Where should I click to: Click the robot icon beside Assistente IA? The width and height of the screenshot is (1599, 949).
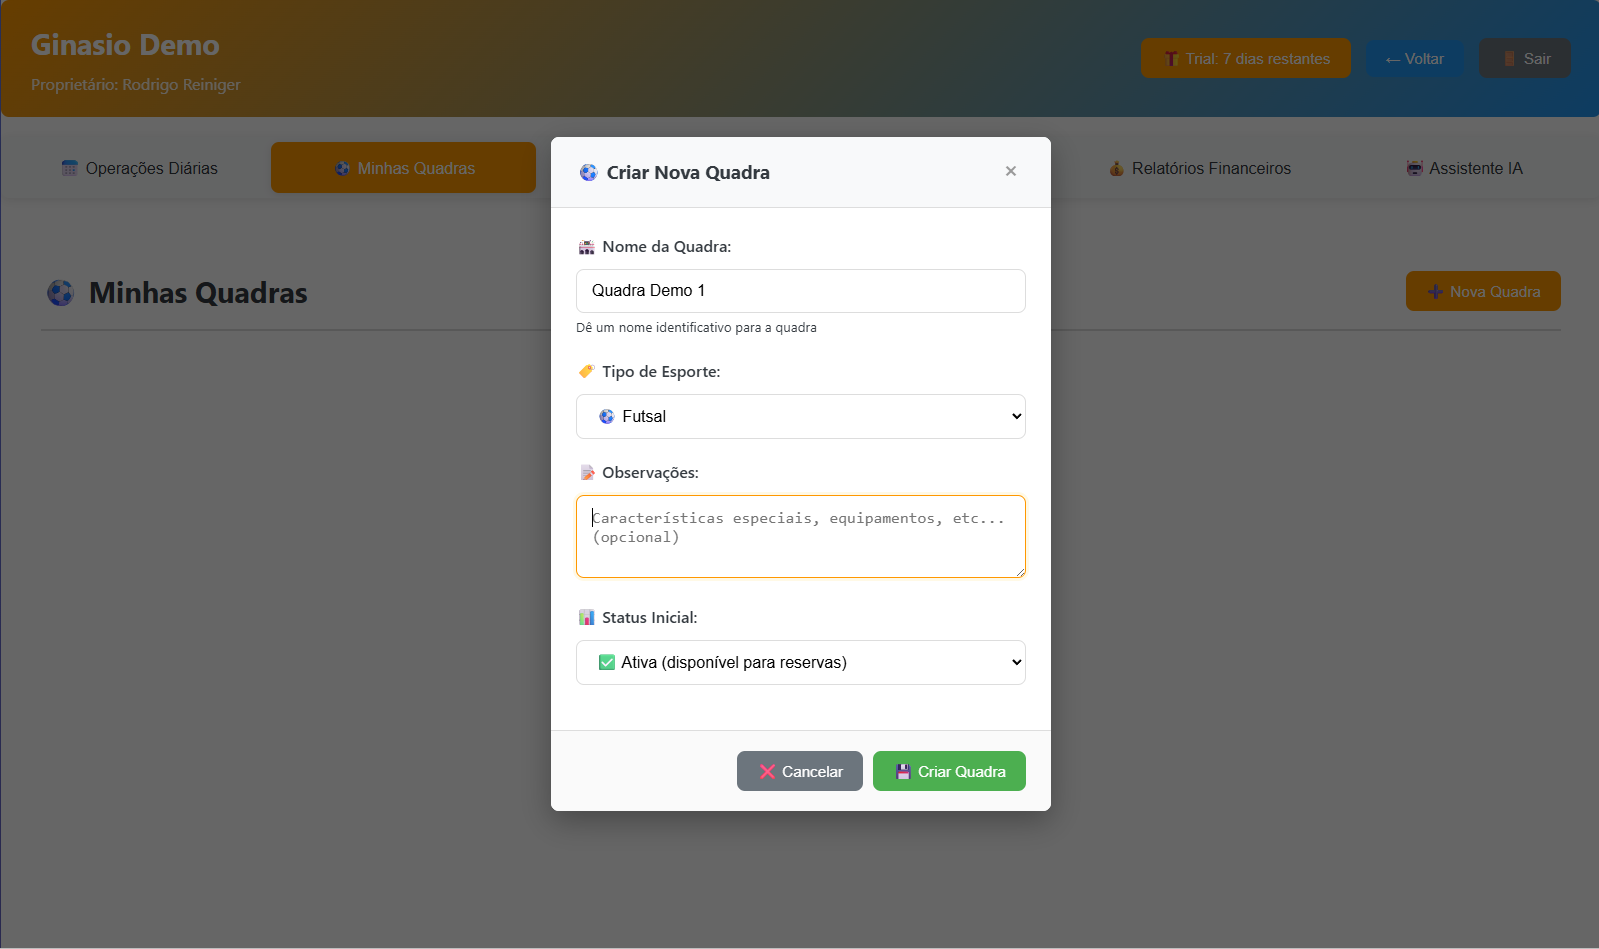pos(1414,168)
